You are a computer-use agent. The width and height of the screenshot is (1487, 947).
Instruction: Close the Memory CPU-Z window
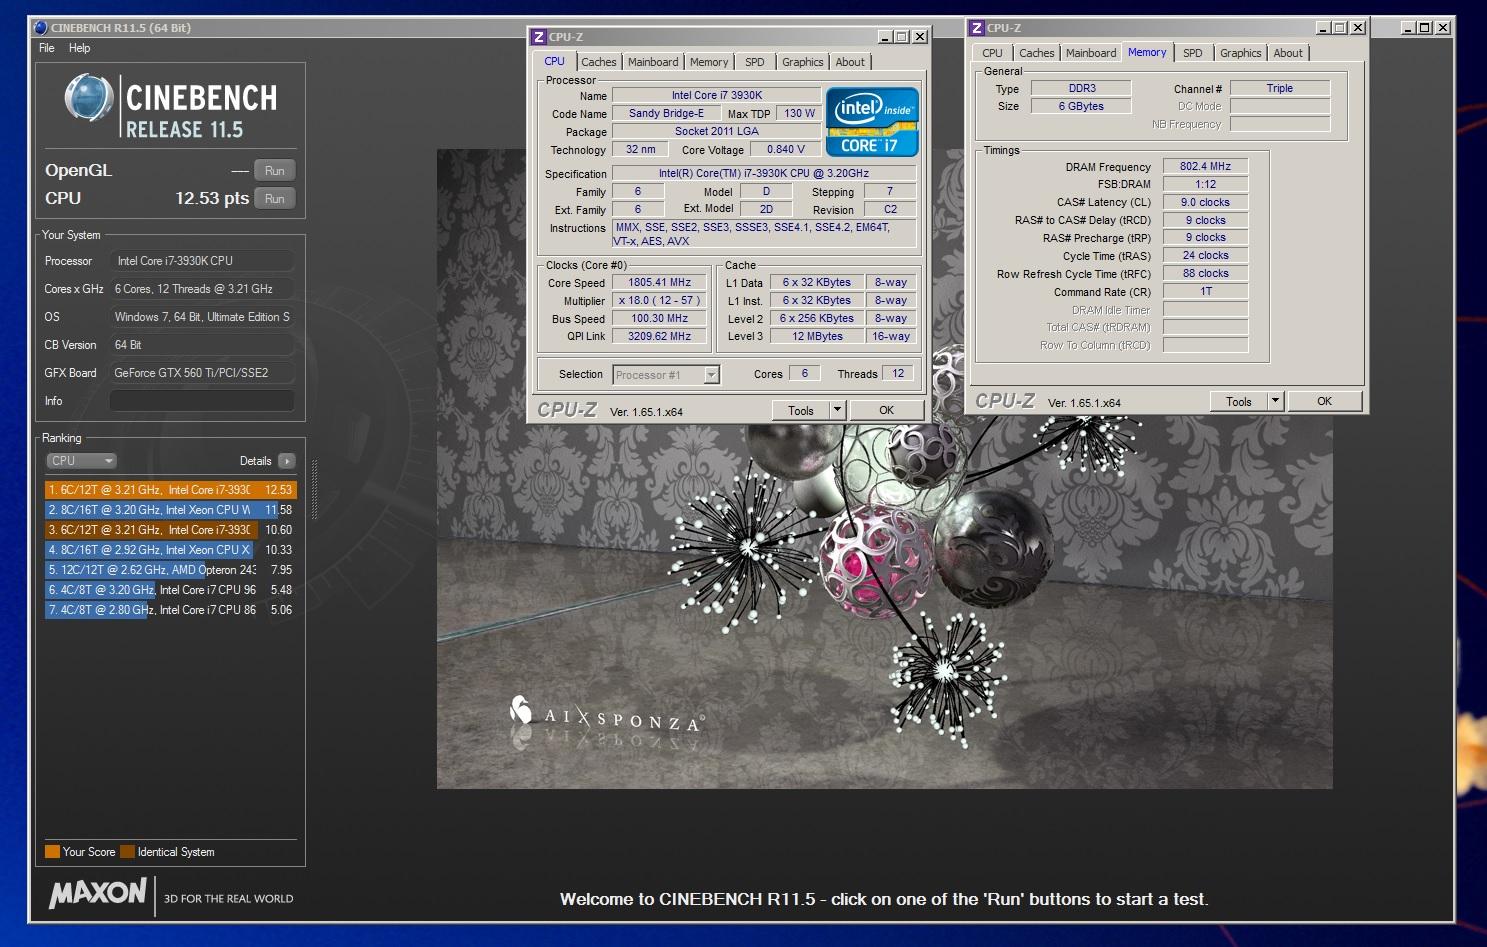pos(1358,28)
